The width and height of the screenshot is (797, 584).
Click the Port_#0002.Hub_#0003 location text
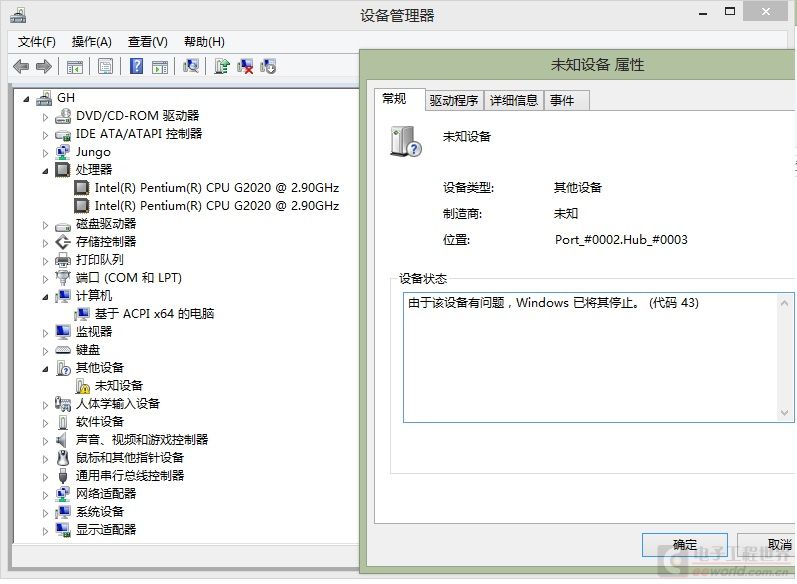tap(621, 240)
